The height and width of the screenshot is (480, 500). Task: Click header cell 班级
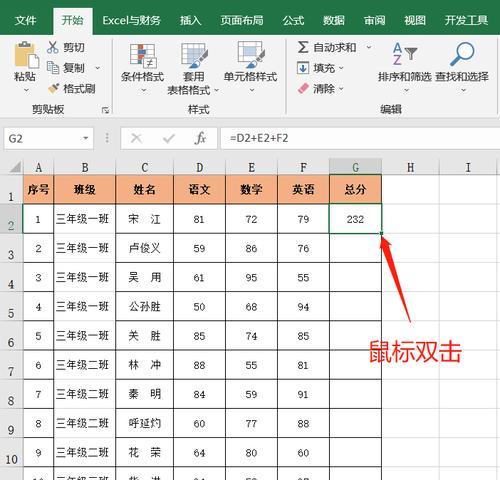(x=85, y=189)
